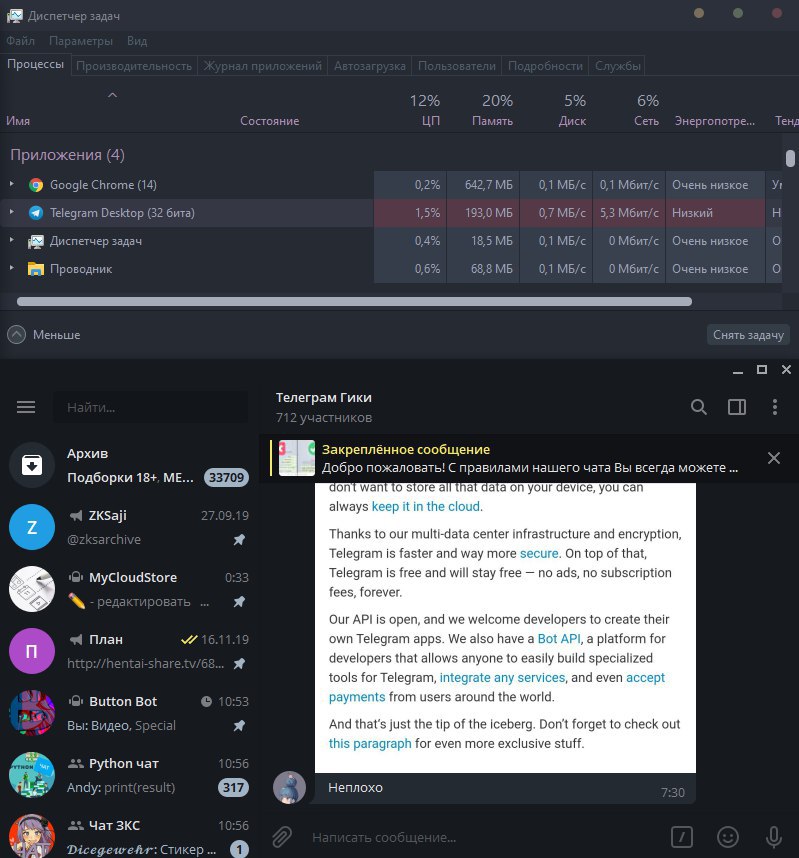Image resolution: width=799 pixels, height=858 pixels.
Task: Close the pinned message bar
Action: [773, 458]
